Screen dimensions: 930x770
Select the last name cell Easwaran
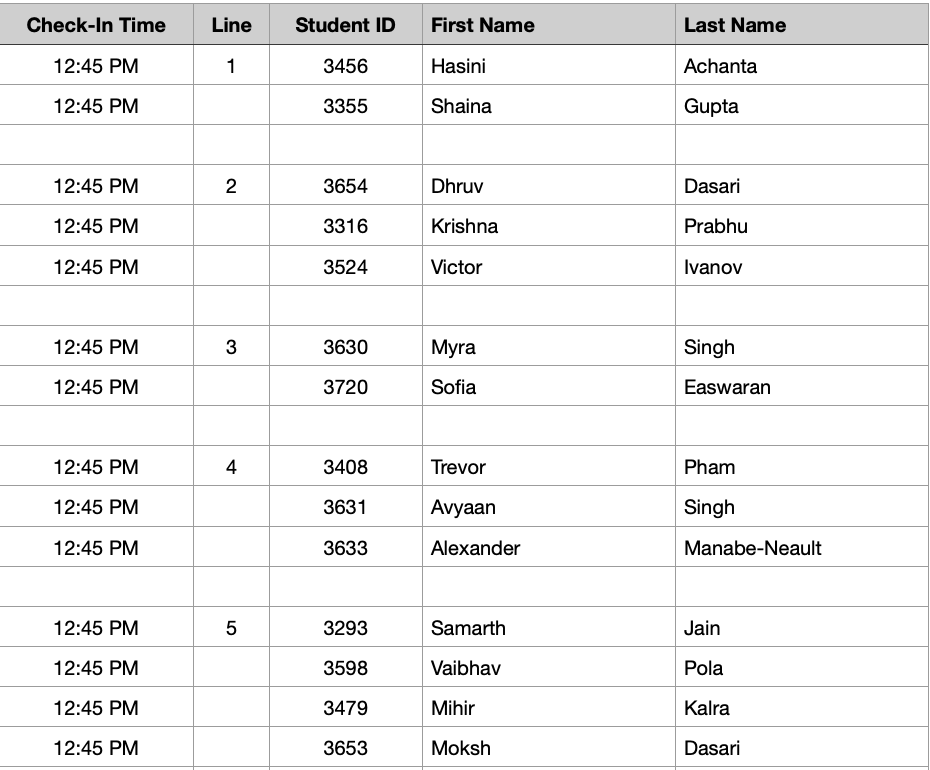(802, 387)
